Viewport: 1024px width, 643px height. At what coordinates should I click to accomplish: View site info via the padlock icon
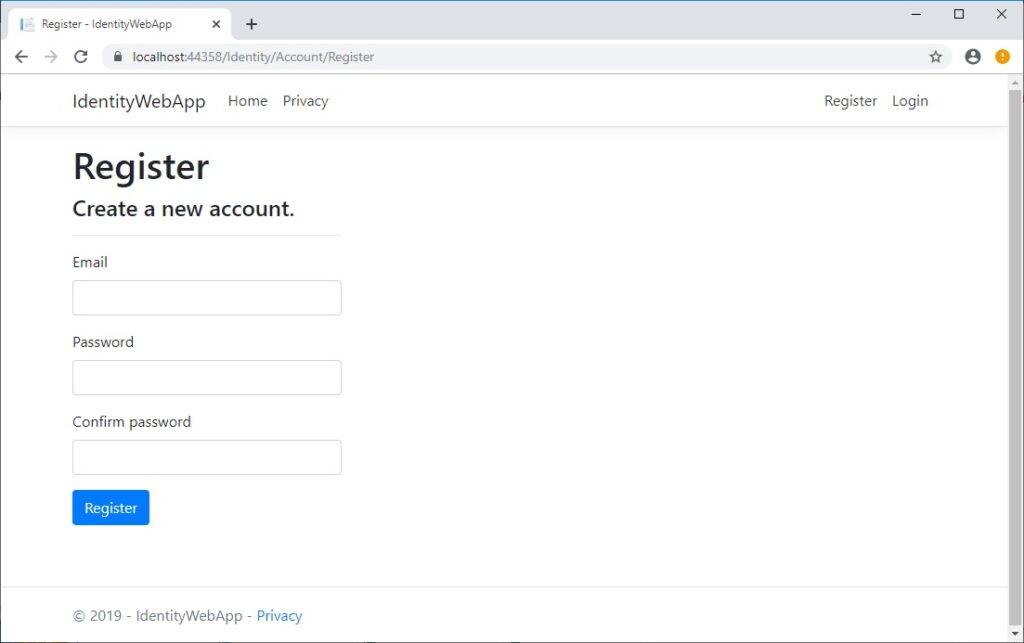[x=118, y=57]
